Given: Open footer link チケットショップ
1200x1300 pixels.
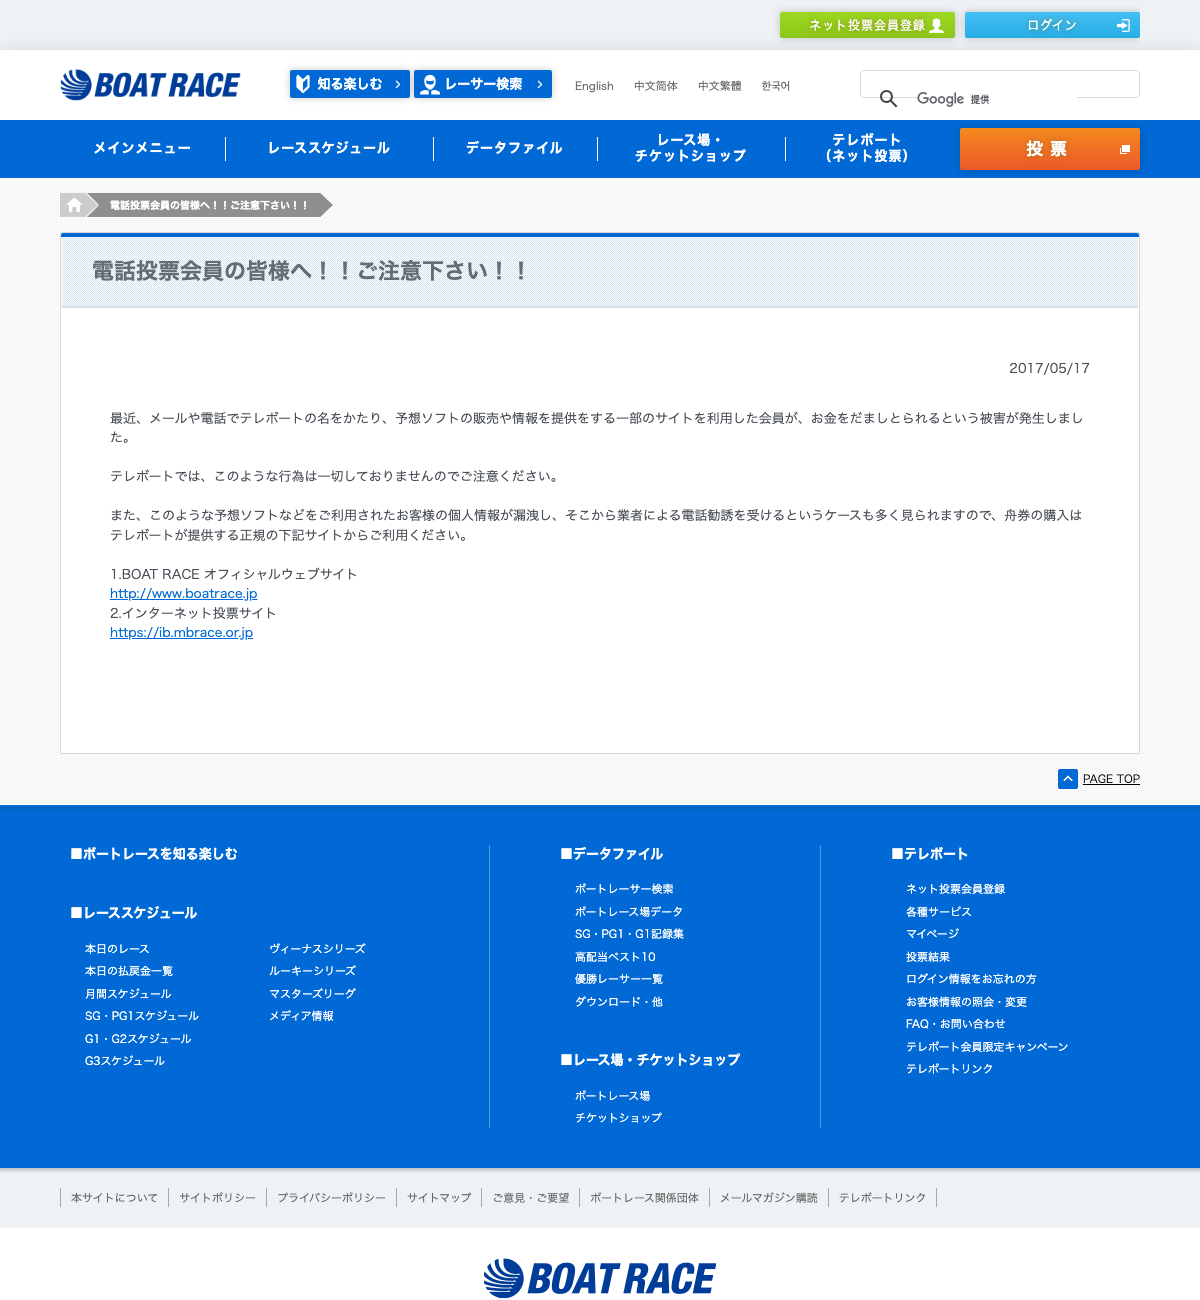Looking at the screenshot, I should pos(619,1118).
